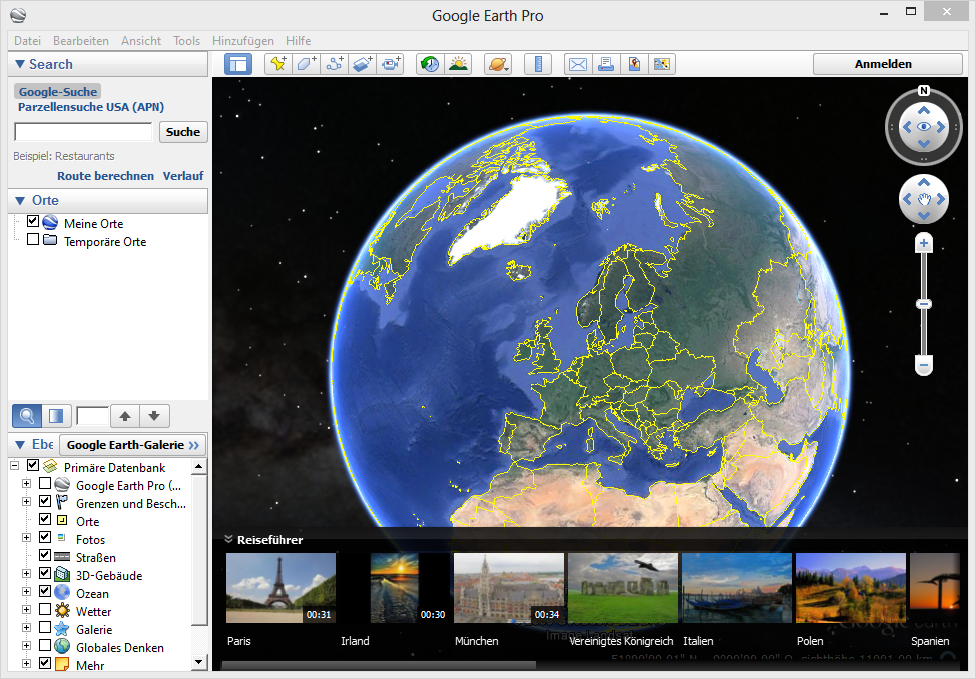976x679 pixels.
Task: Reset compass by clicking the N marker
Action: [924, 91]
